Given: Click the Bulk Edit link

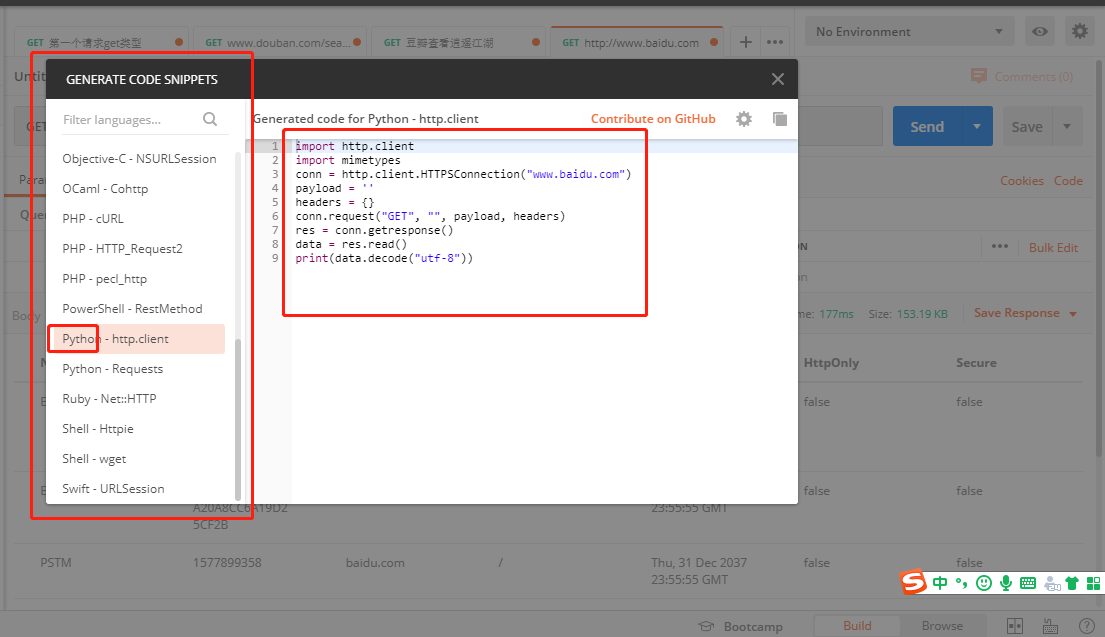Looking at the screenshot, I should (1053, 247).
